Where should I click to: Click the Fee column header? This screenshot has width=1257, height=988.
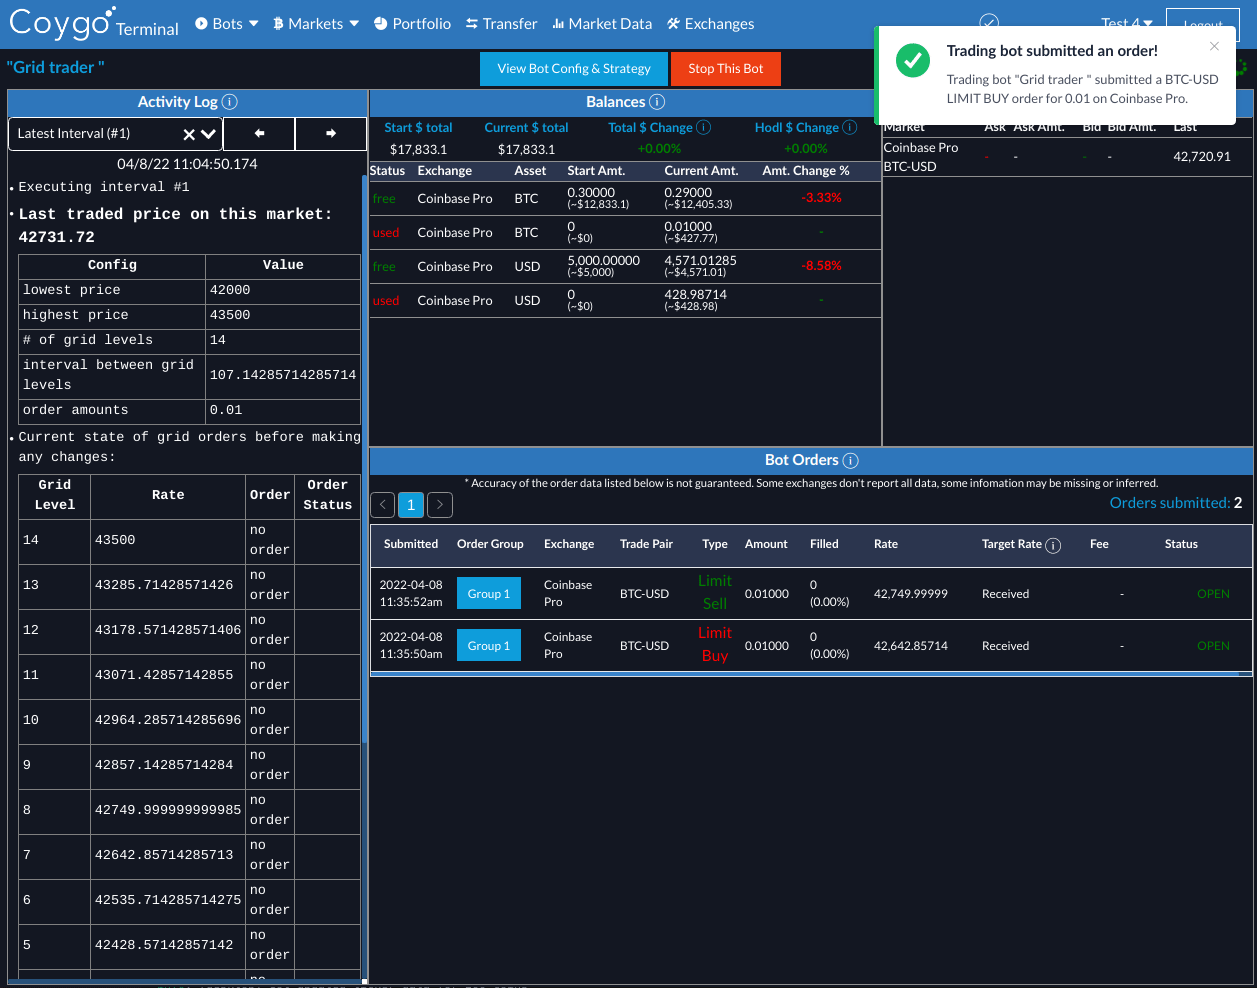click(1099, 544)
